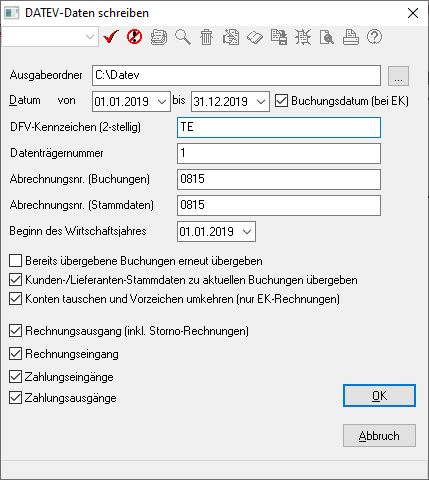Open help via question mark icon
Viewport: 429px width, 480px height.
pyautogui.click(x=374, y=37)
